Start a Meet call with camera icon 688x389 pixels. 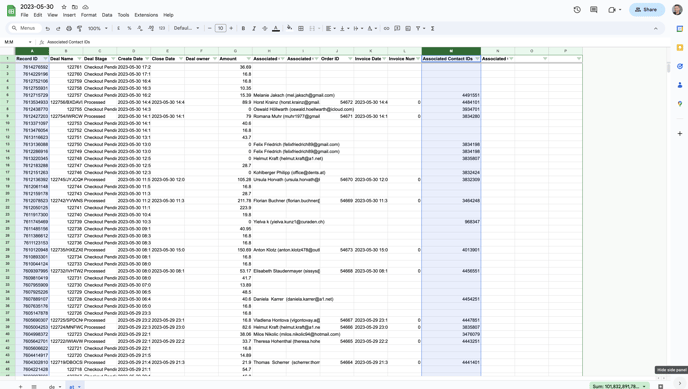[612, 10]
